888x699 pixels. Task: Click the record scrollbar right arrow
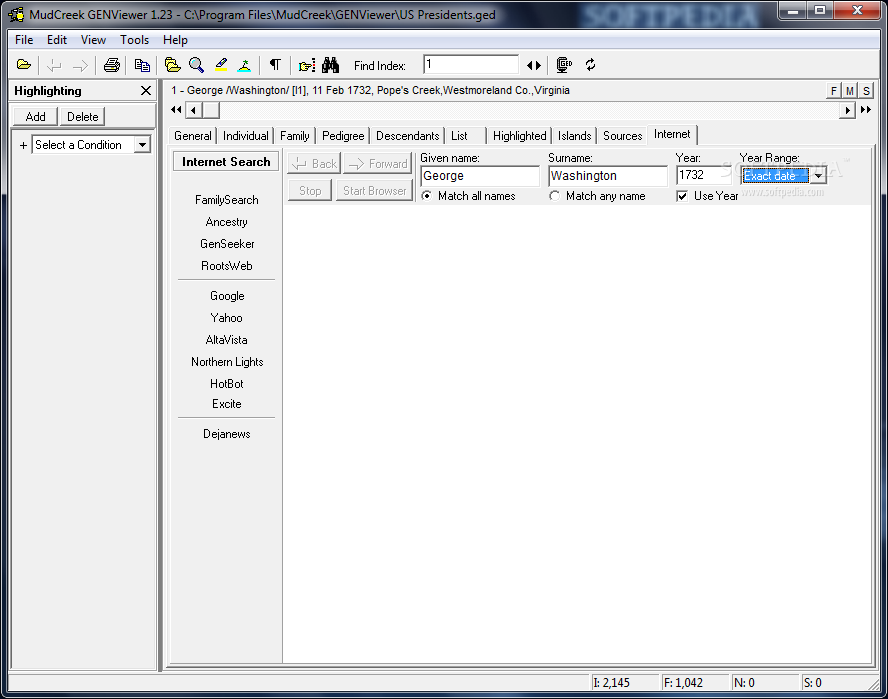coord(847,110)
